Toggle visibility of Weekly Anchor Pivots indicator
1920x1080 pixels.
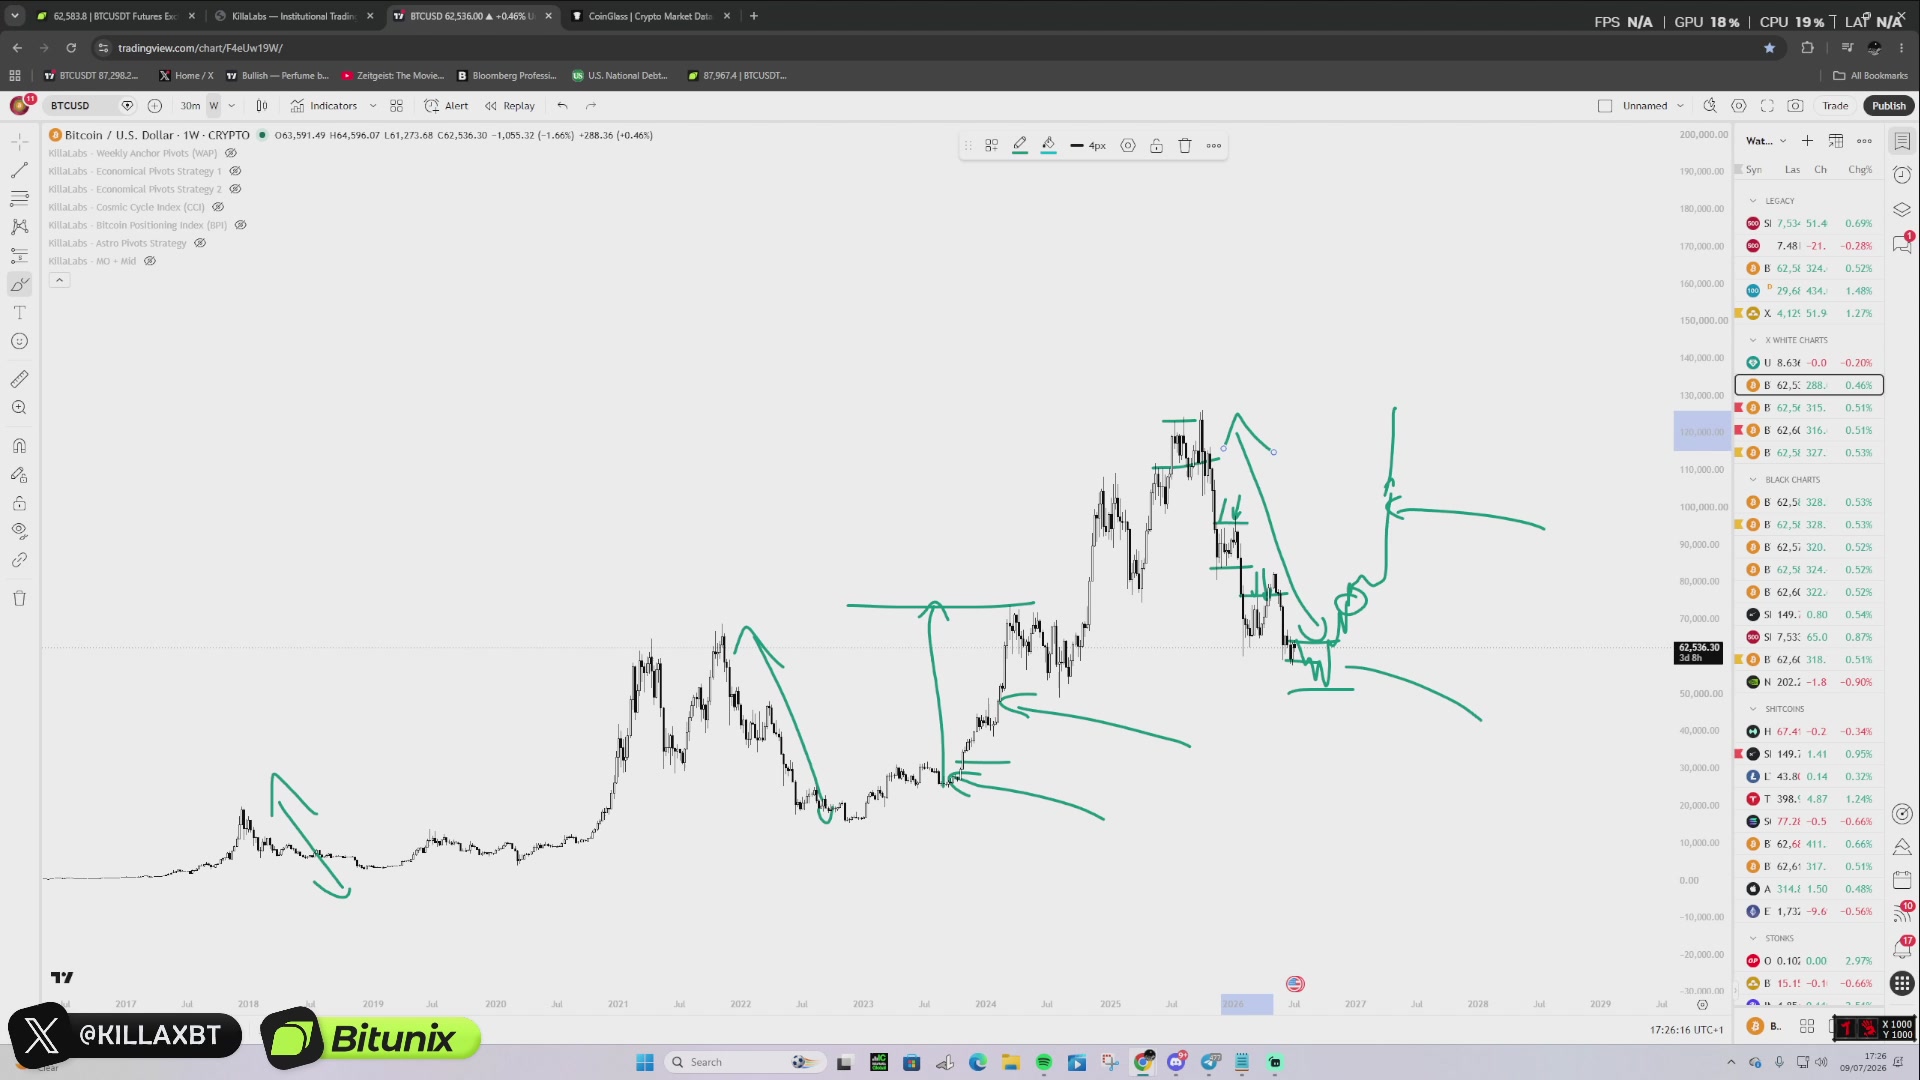point(231,153)
